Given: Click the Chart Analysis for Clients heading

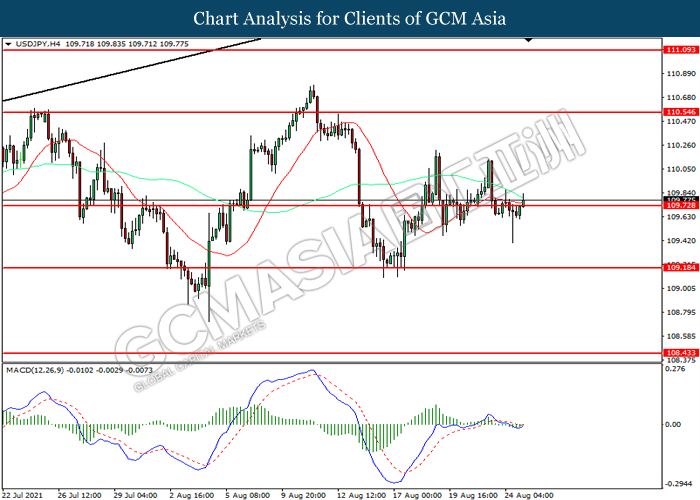Looking at the screenshot, I should pos(350,18).
